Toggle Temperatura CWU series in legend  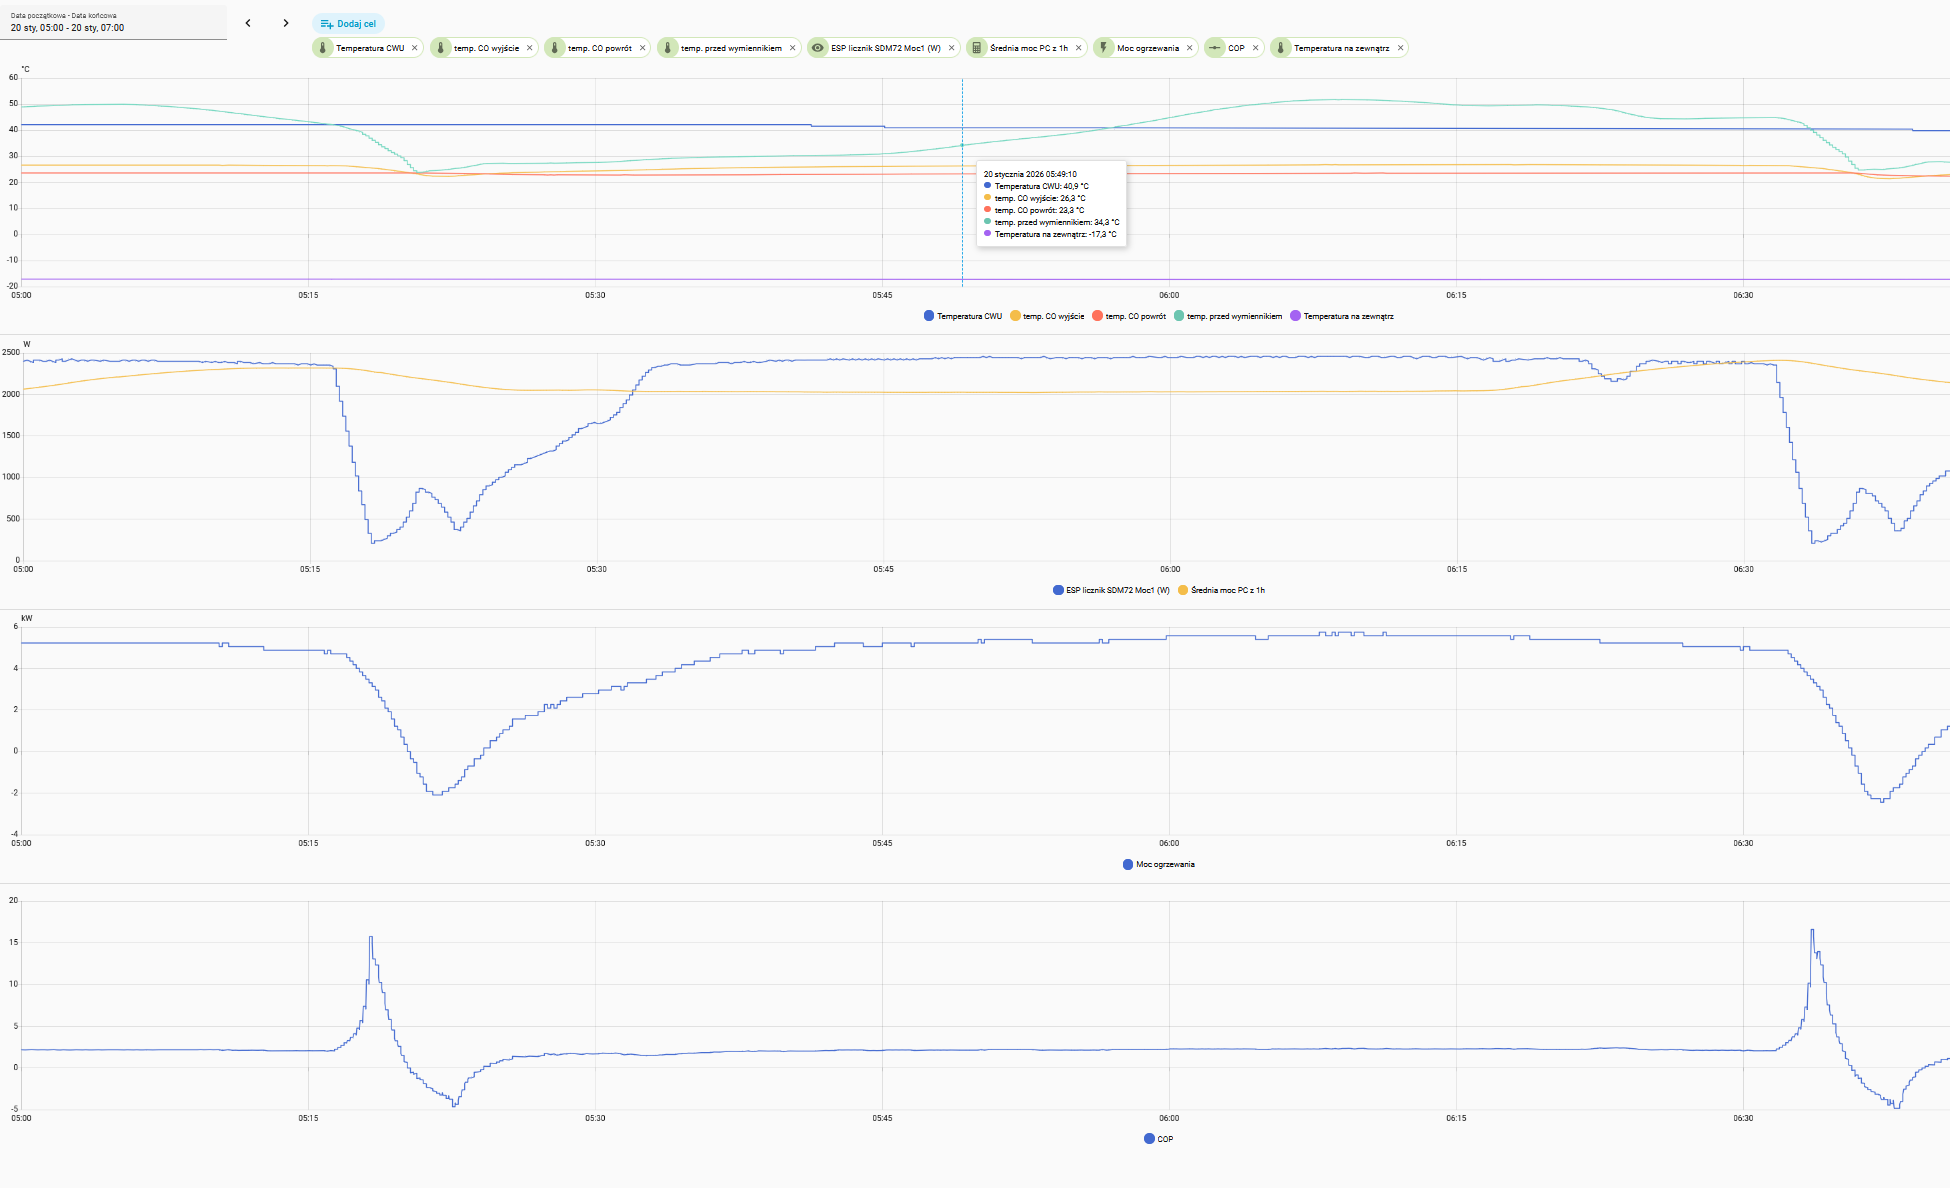pos(963,316)
